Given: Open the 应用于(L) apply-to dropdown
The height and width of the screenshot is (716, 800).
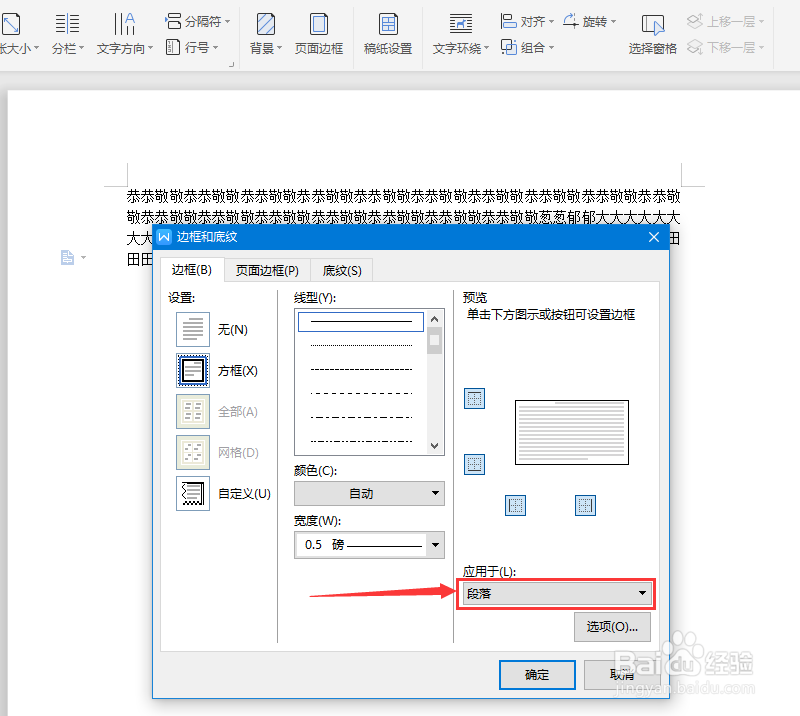Looking at the screenshot, I should click(556, 594).
